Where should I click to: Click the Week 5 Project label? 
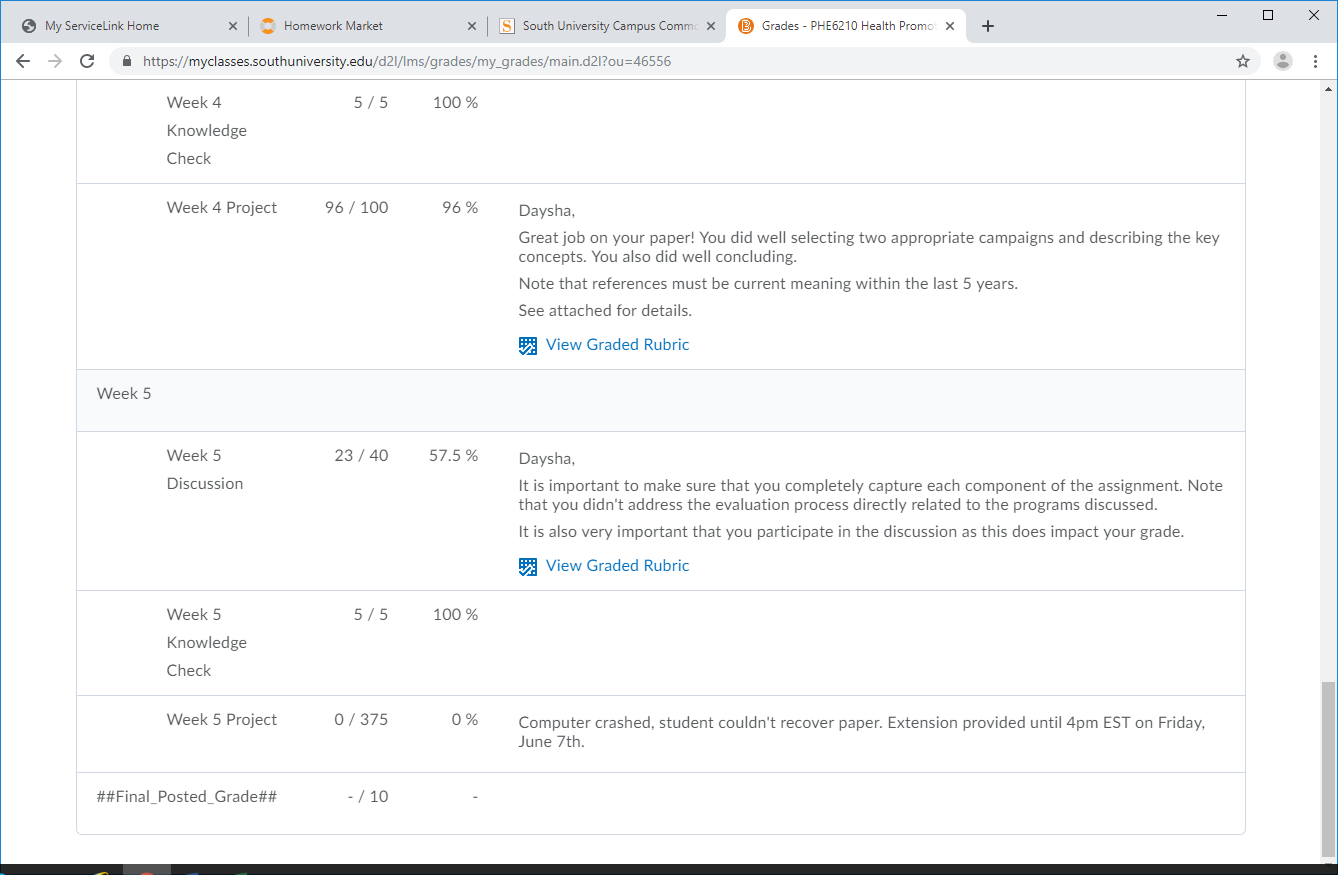(x=222, y=719)
